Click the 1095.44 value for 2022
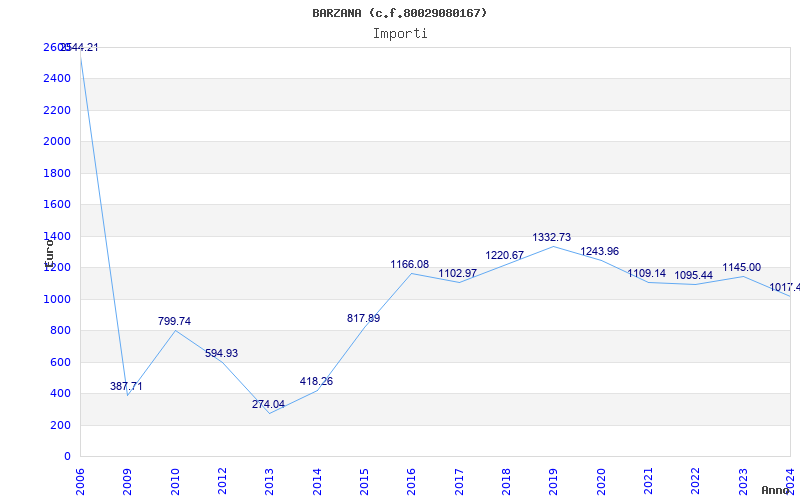Viewport: 800px width, 500px height. click(x=693, y=276)
